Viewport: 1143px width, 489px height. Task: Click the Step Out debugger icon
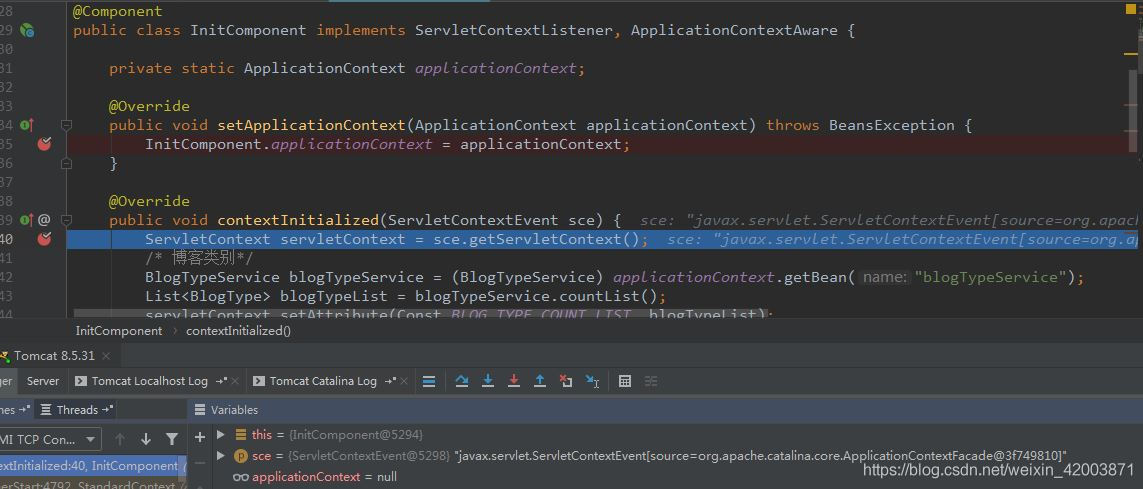(539, 380)
